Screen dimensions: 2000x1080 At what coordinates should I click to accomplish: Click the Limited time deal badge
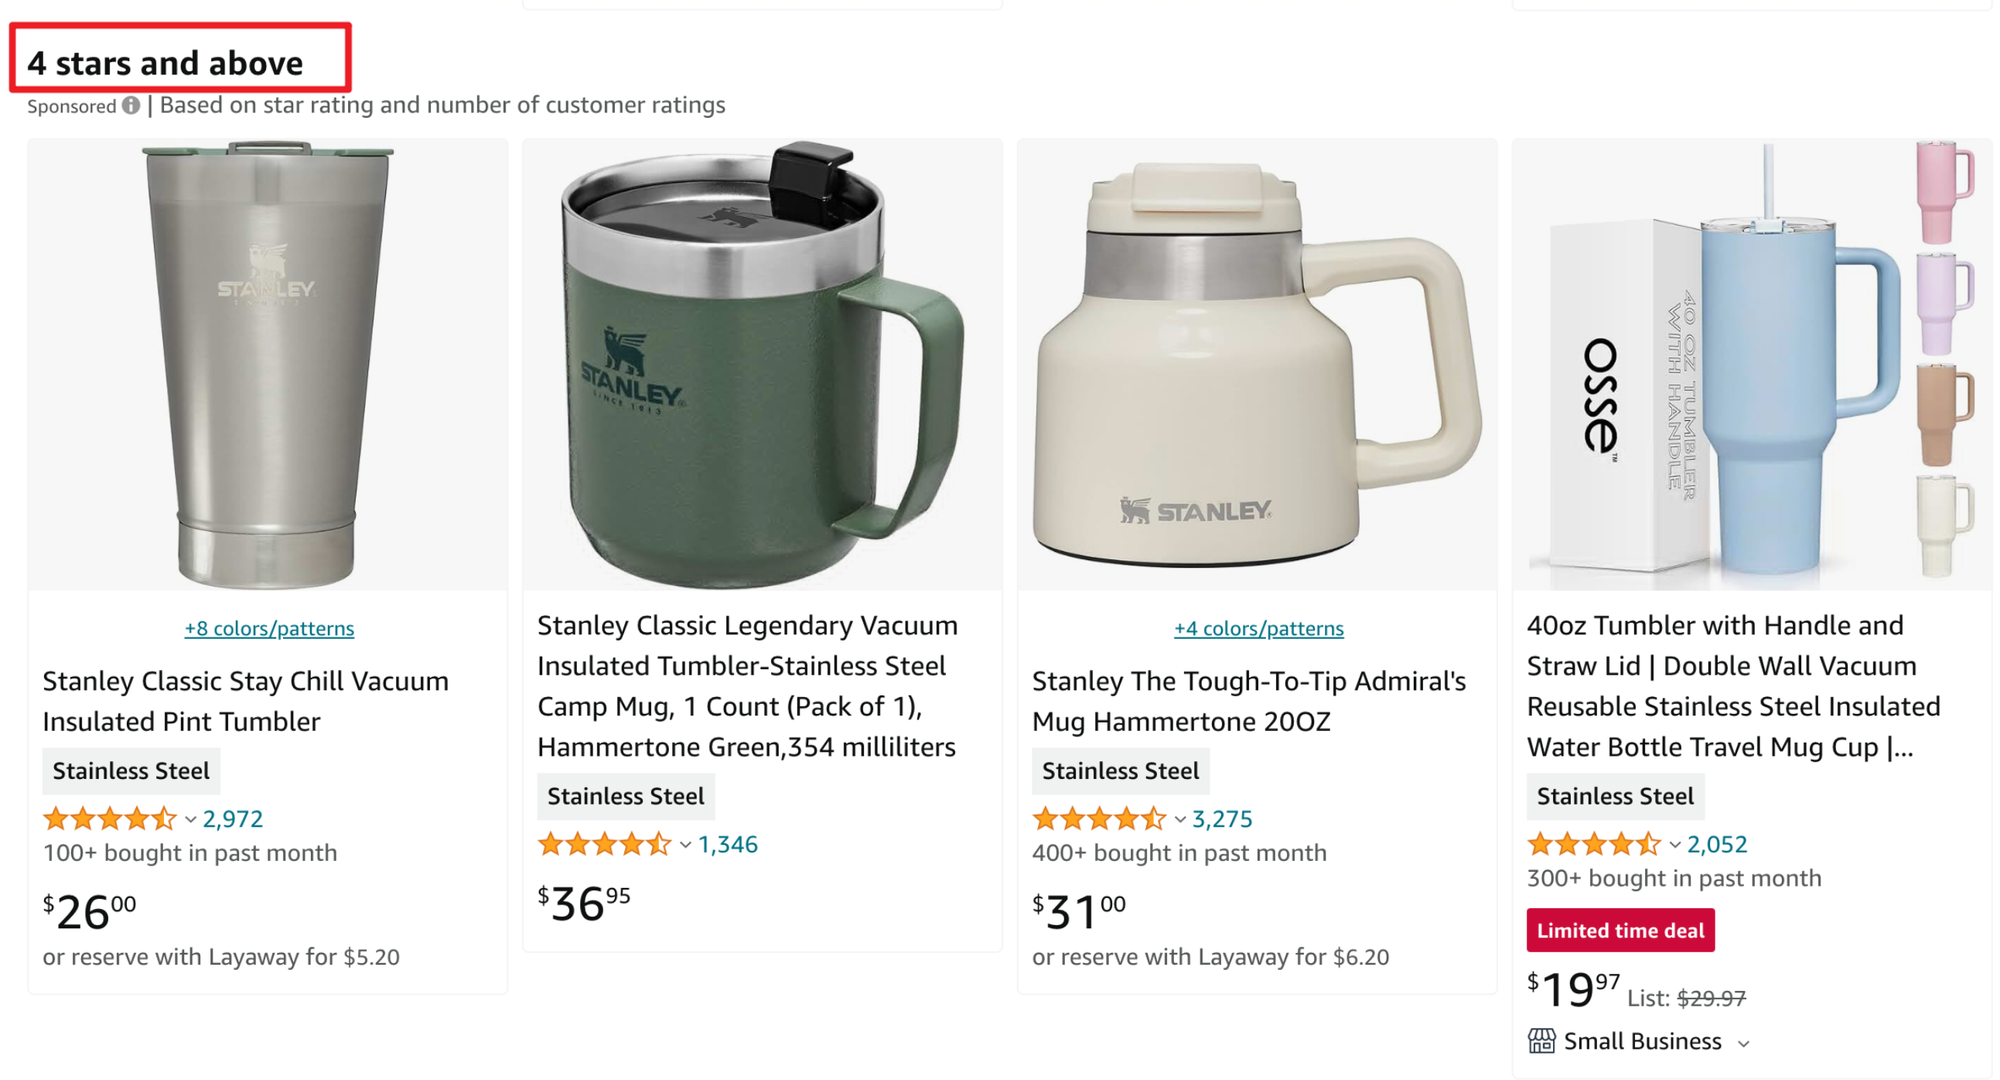click(x=1620, y=930)
